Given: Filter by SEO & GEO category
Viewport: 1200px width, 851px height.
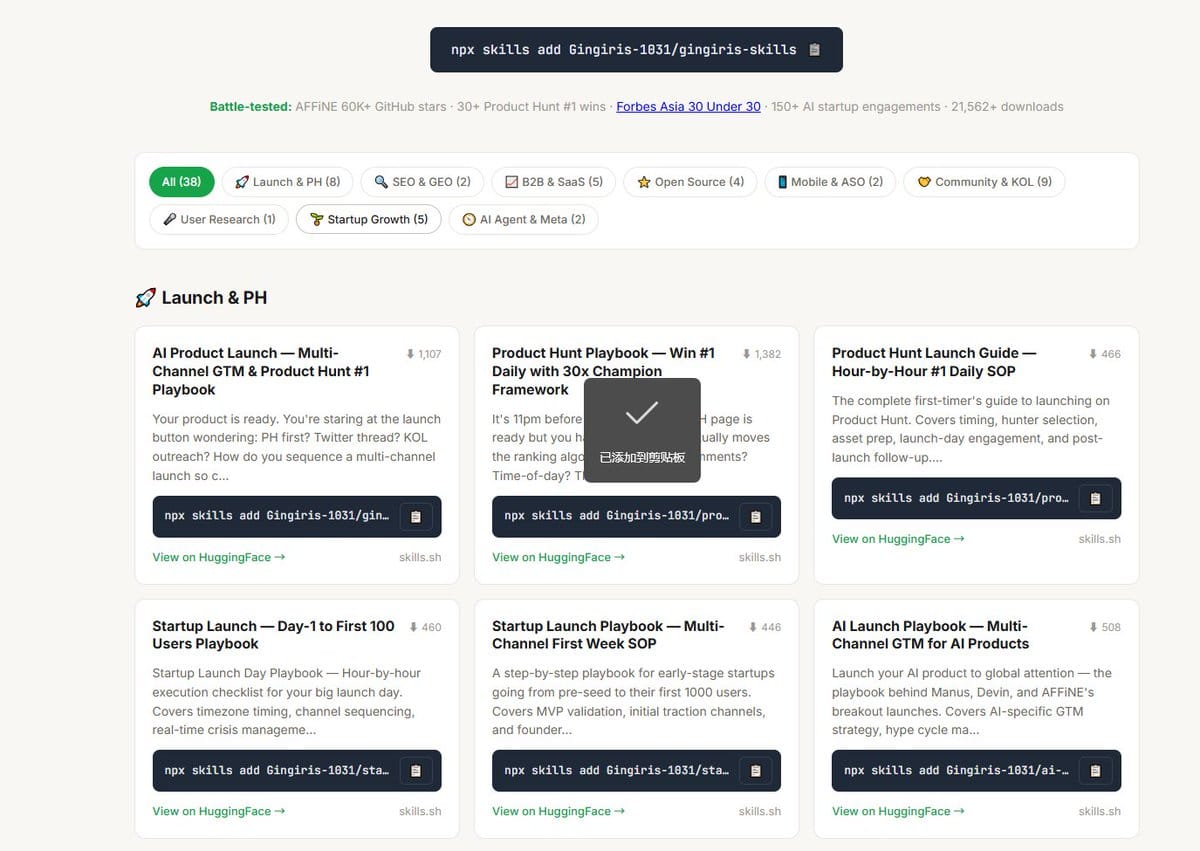Looking at the screenshot, I should click(x=422, y=182).
